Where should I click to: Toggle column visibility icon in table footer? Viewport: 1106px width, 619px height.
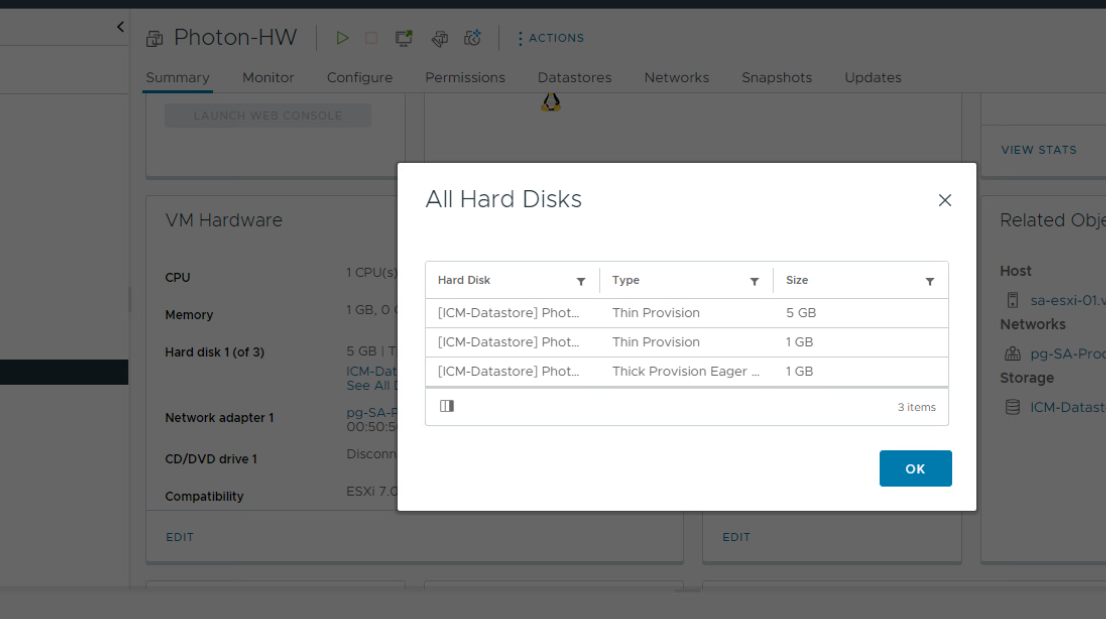coord(446,406)
